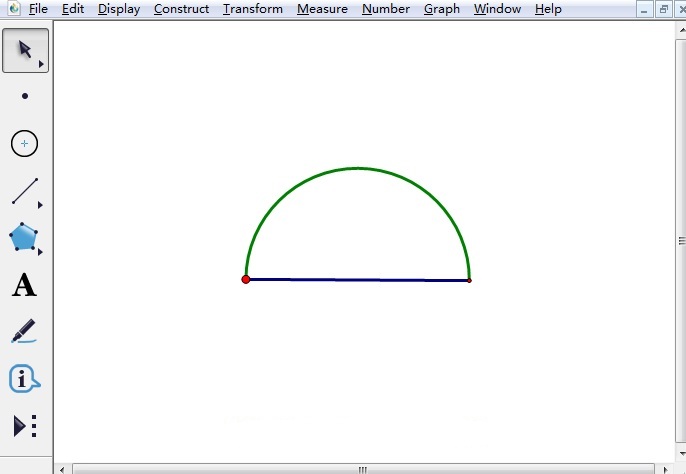The width and height of the screenshot is (686, 474).
Task: Expand the Straightedge tool flyout triangle
Action: point(40,205)
